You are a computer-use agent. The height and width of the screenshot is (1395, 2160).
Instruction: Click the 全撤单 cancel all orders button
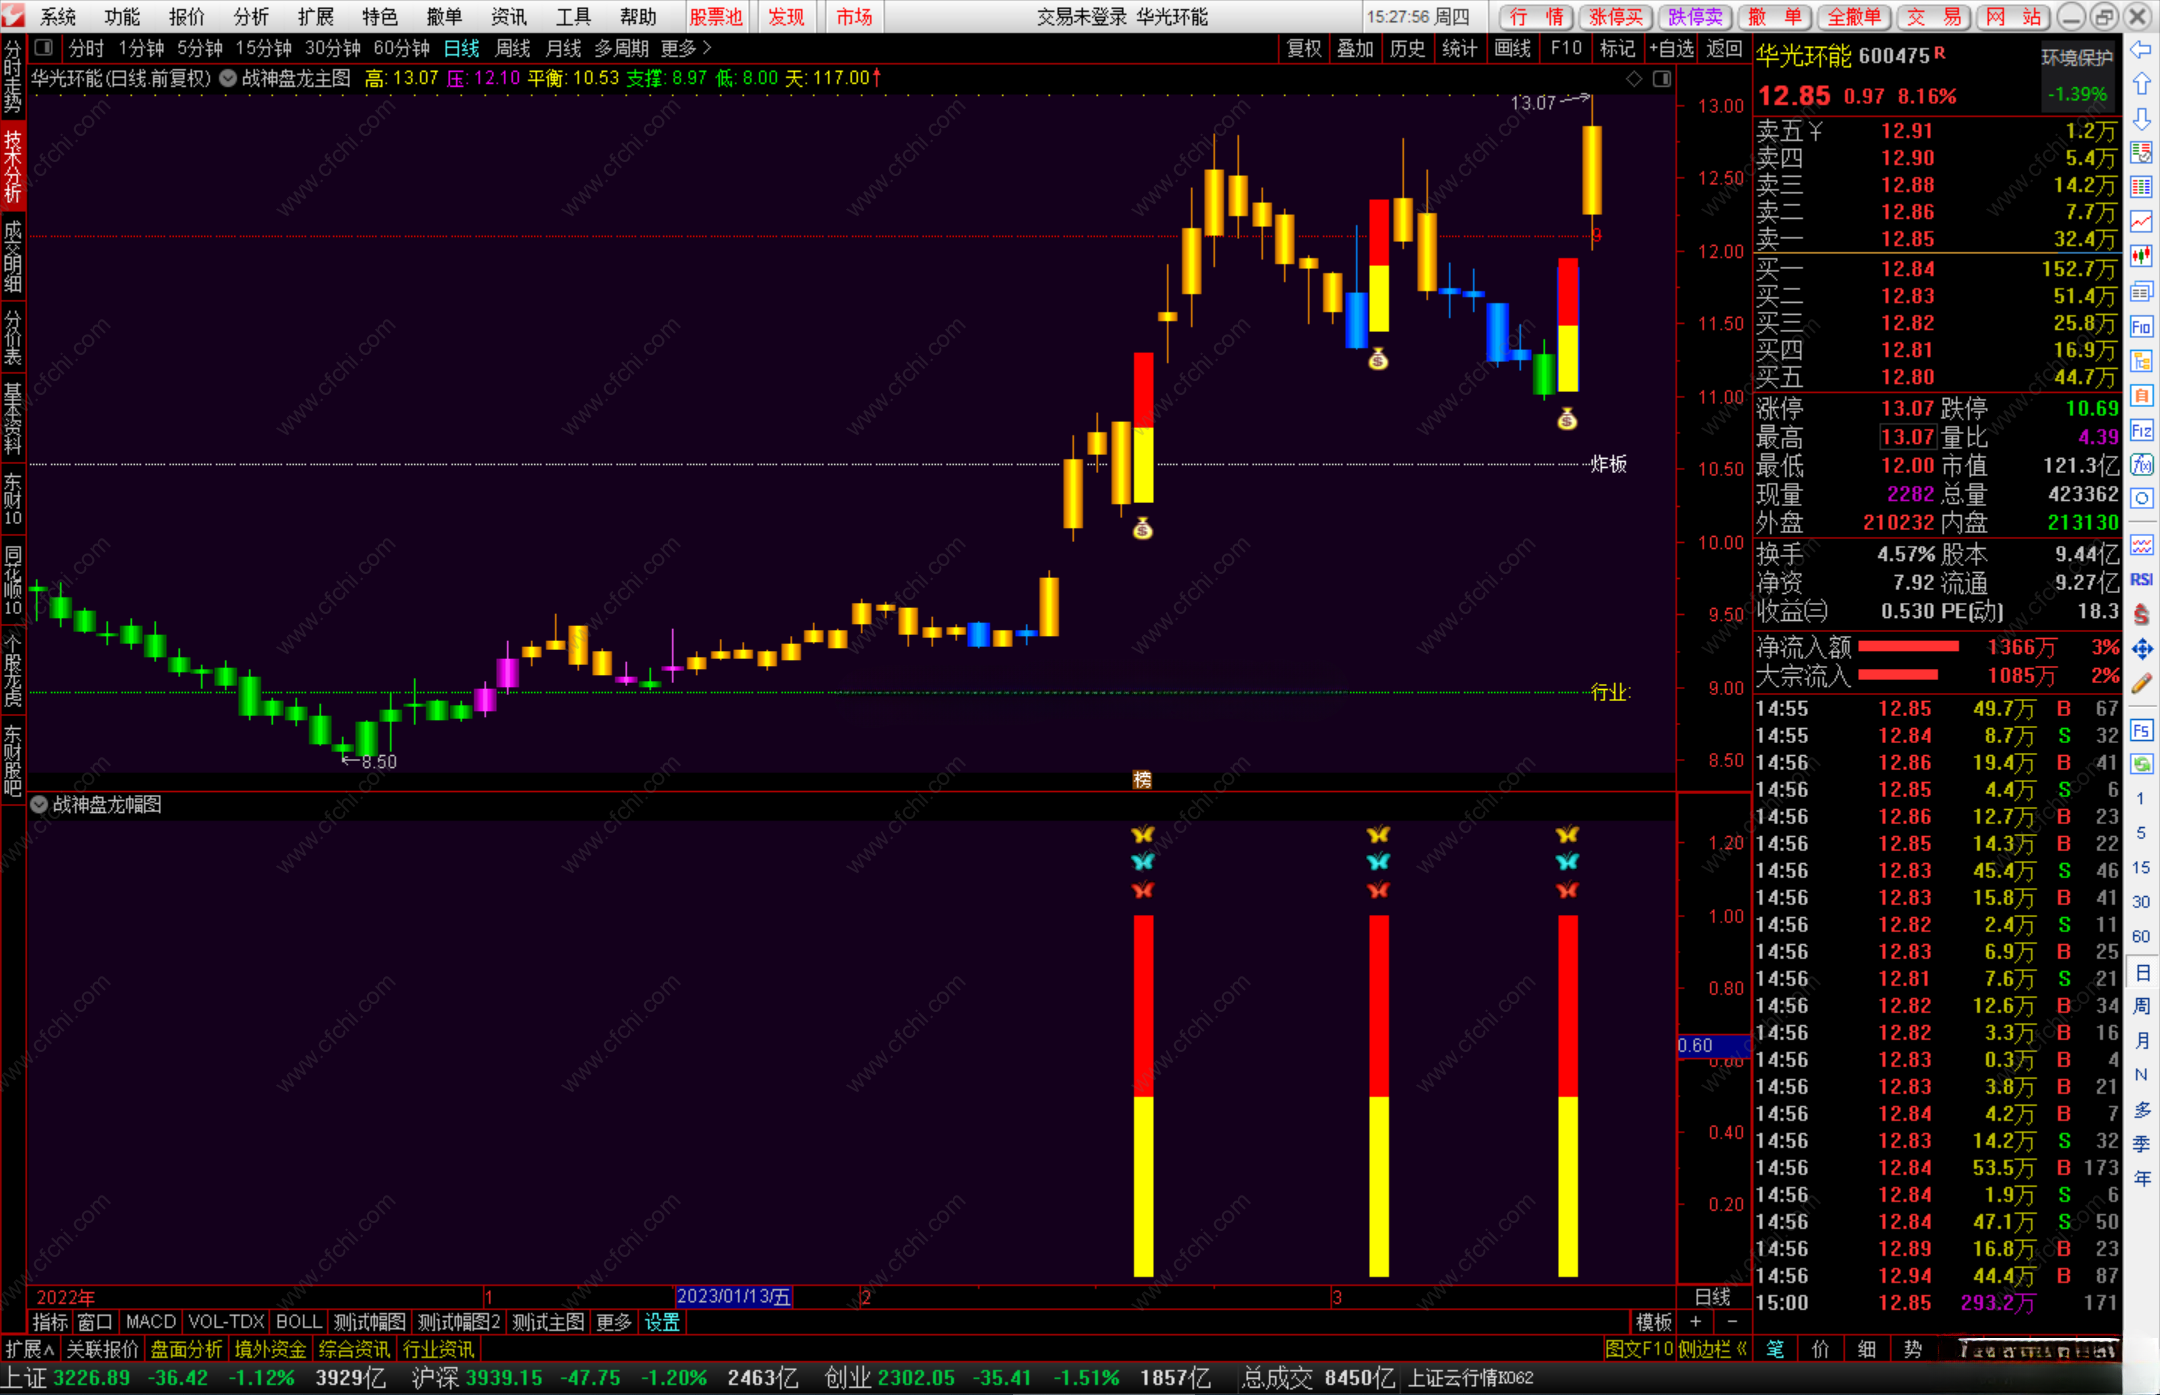(x=1853, y=17)
